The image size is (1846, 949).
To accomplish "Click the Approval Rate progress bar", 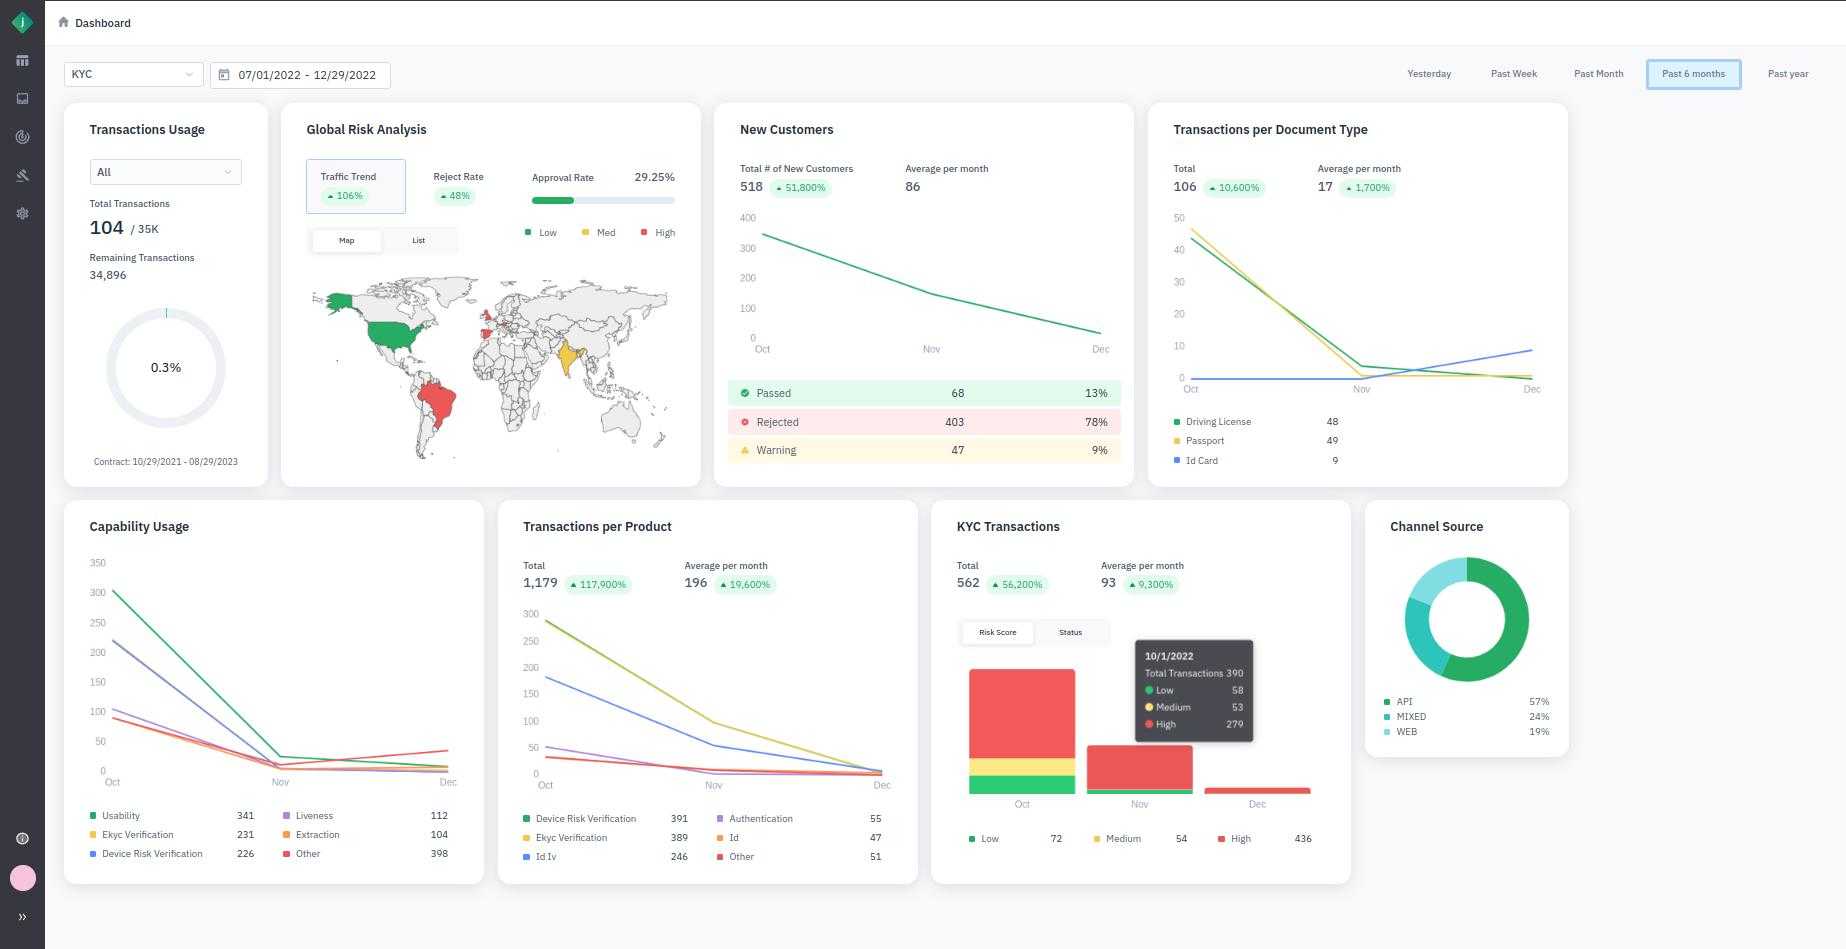I will click(603, 200).
